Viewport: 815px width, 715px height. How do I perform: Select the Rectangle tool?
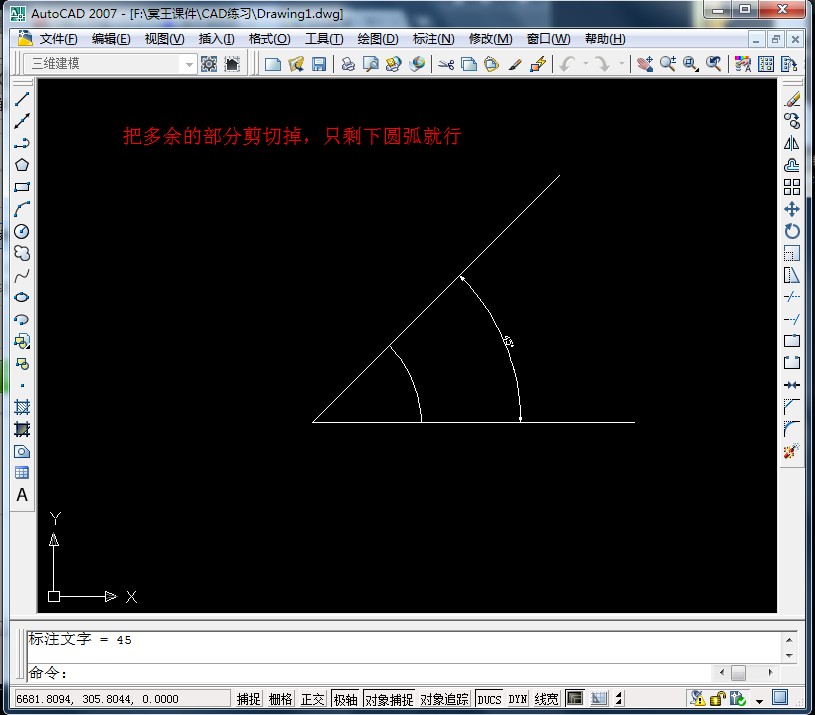point(22,187)
